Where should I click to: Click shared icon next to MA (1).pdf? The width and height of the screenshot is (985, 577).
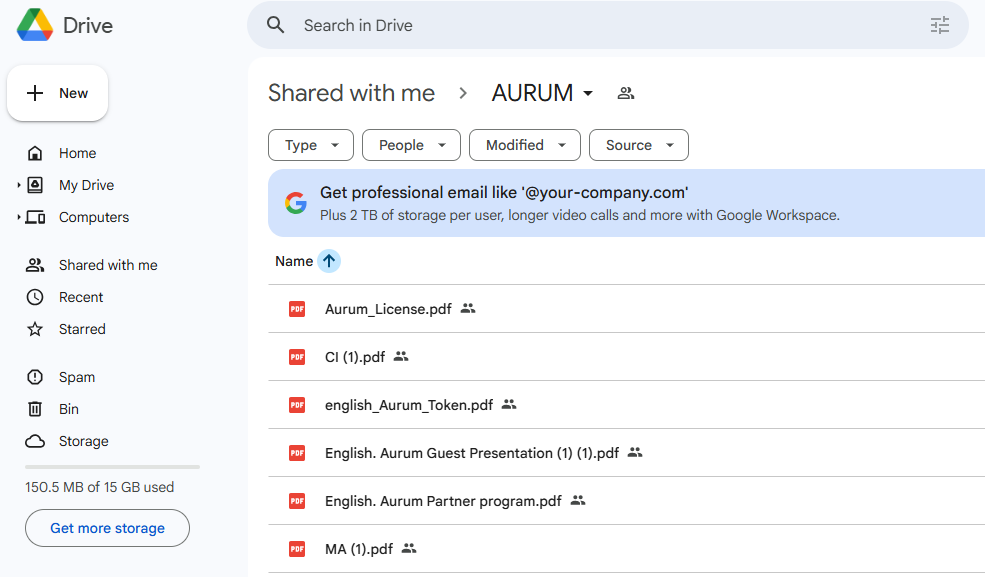pos(409,549)
